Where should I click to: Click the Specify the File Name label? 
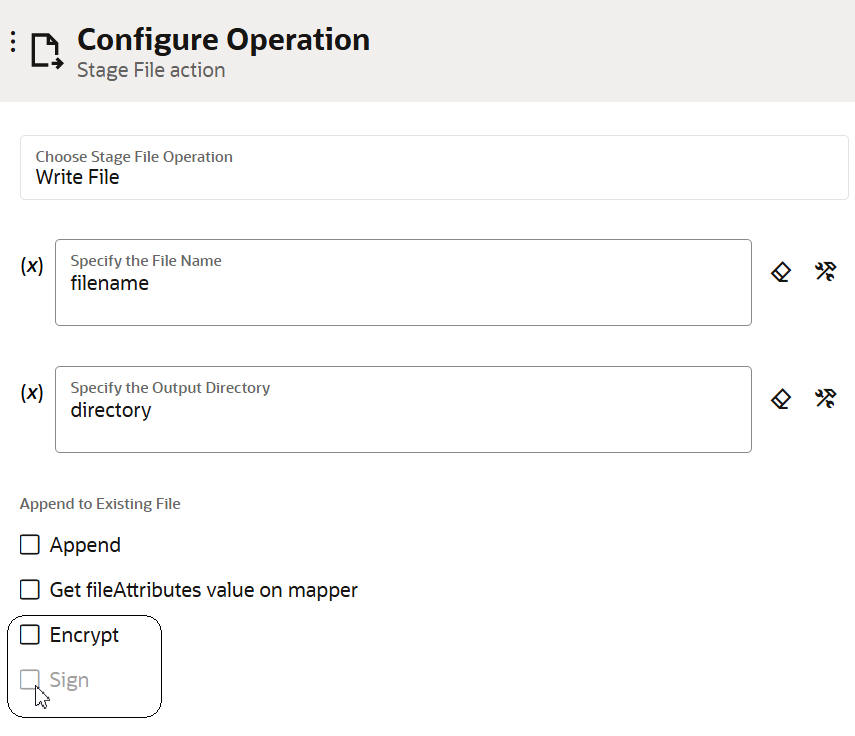(x=146, y=261)
